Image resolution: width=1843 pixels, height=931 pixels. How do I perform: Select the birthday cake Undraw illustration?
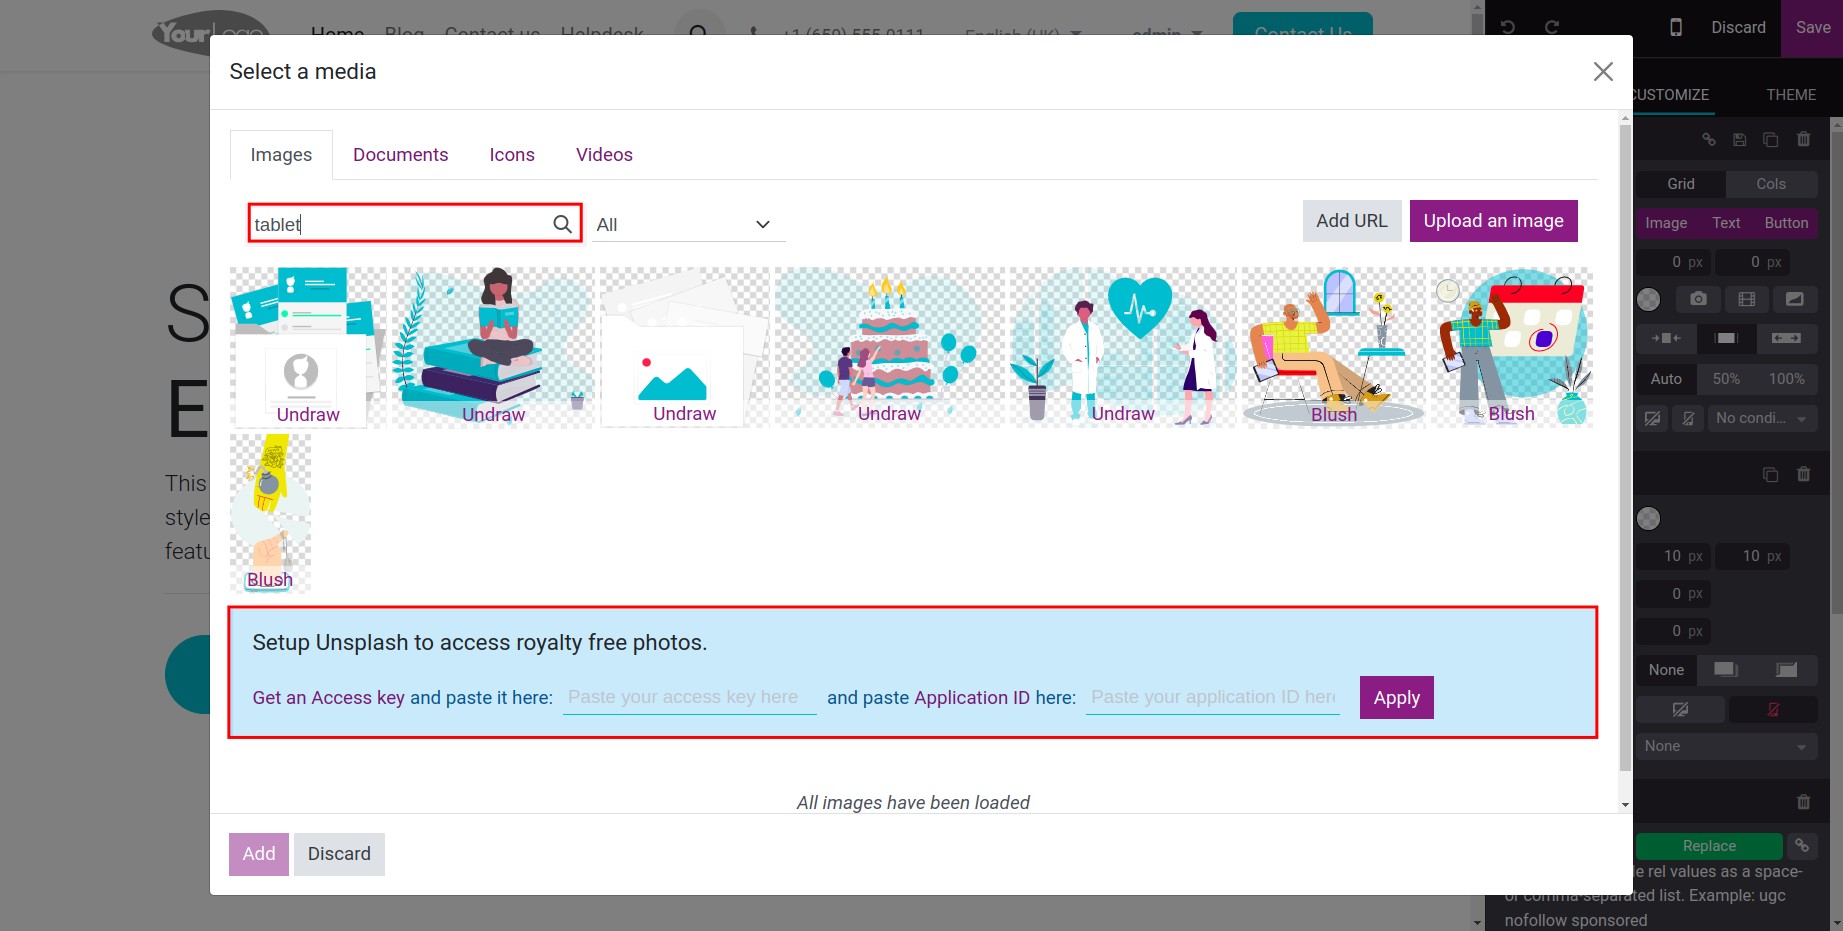[x=889, y=347]
